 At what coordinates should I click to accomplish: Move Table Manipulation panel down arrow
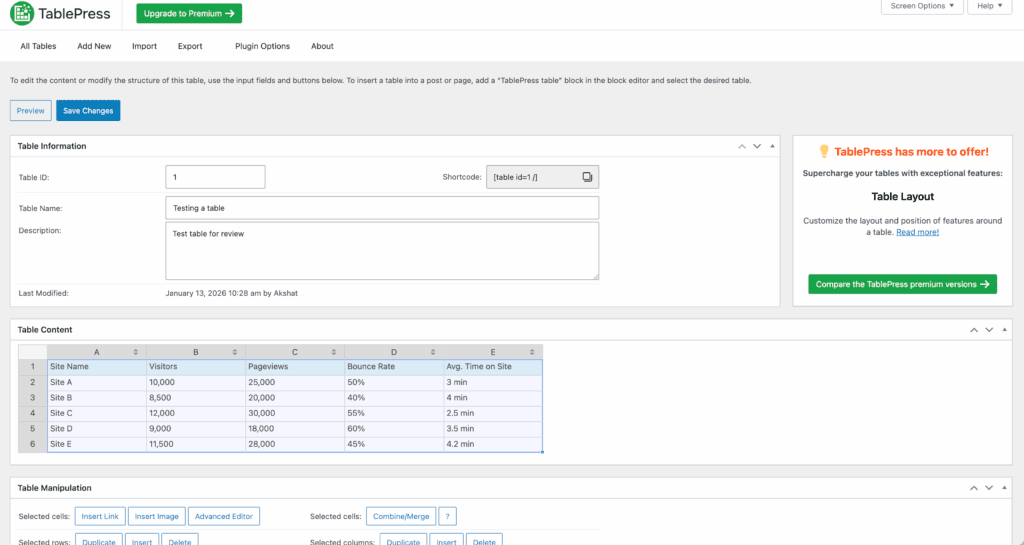point(989,488)
